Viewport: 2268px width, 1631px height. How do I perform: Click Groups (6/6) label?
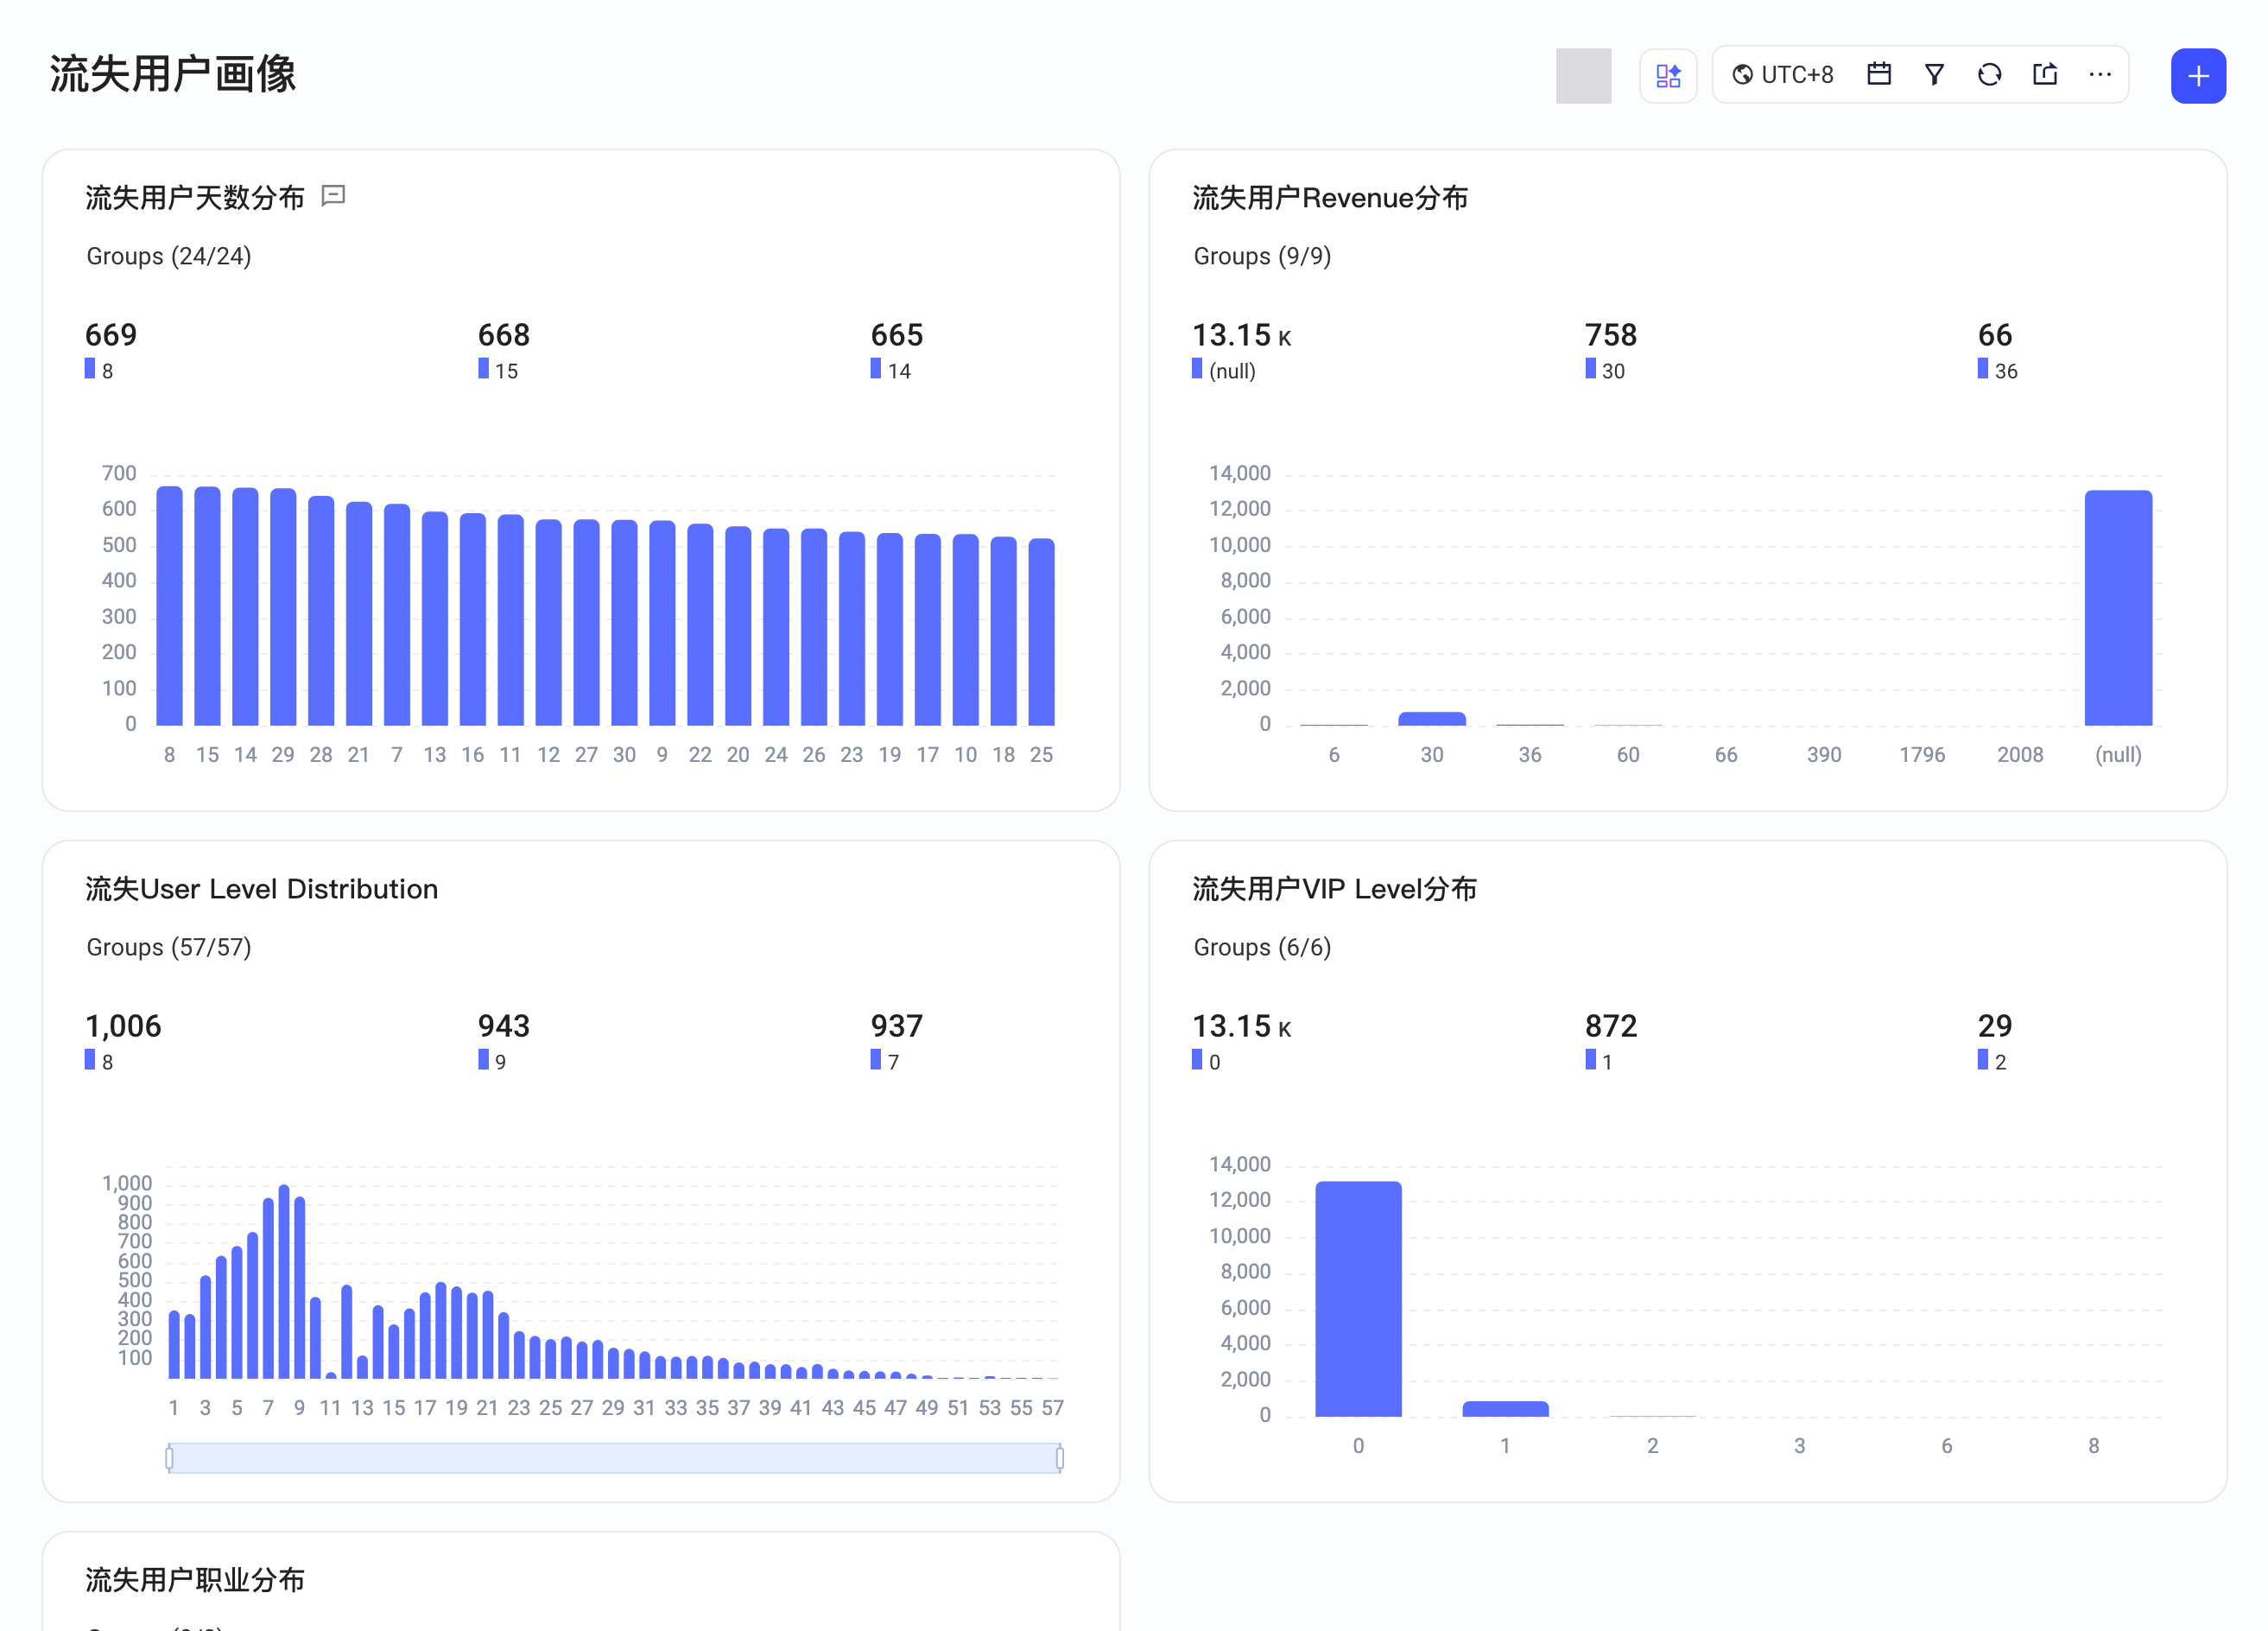pyautogui.click(x=1262, y=947)
